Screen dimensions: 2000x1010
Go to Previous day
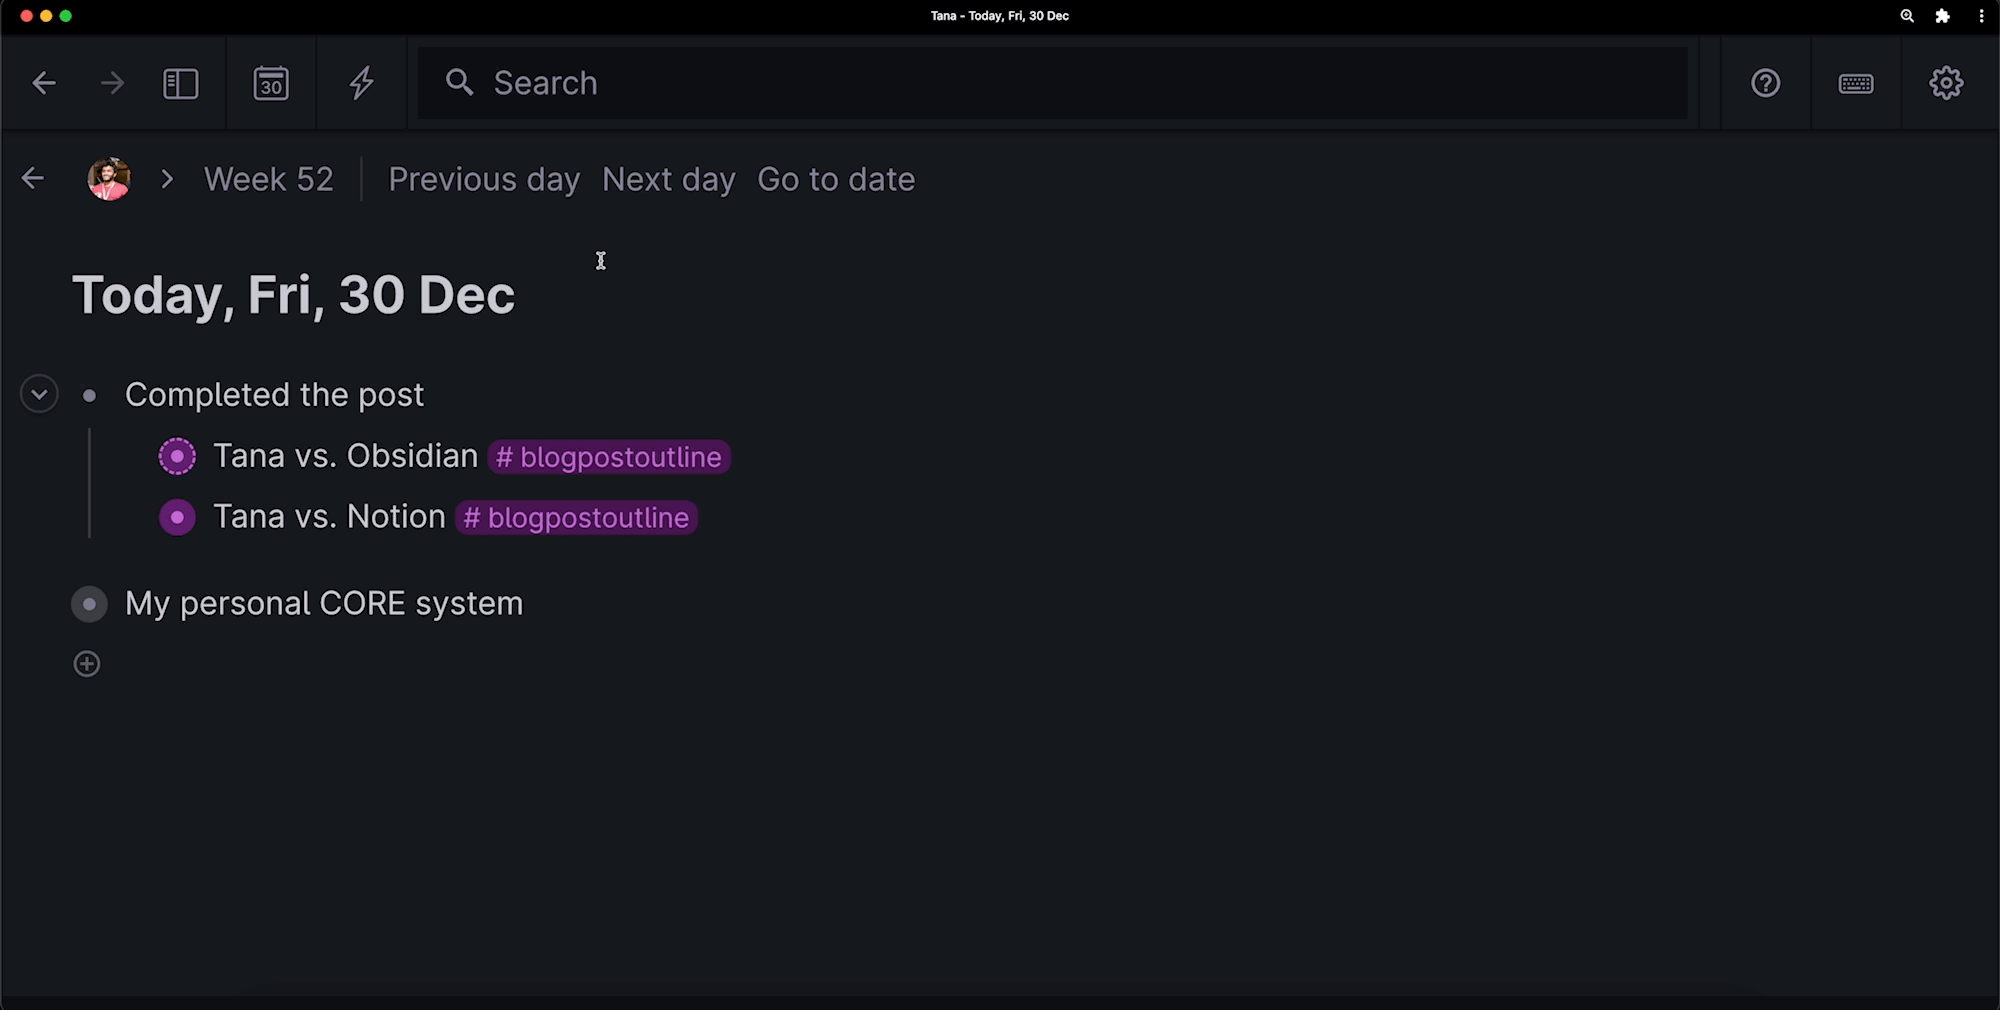click(x=484, y=179)
